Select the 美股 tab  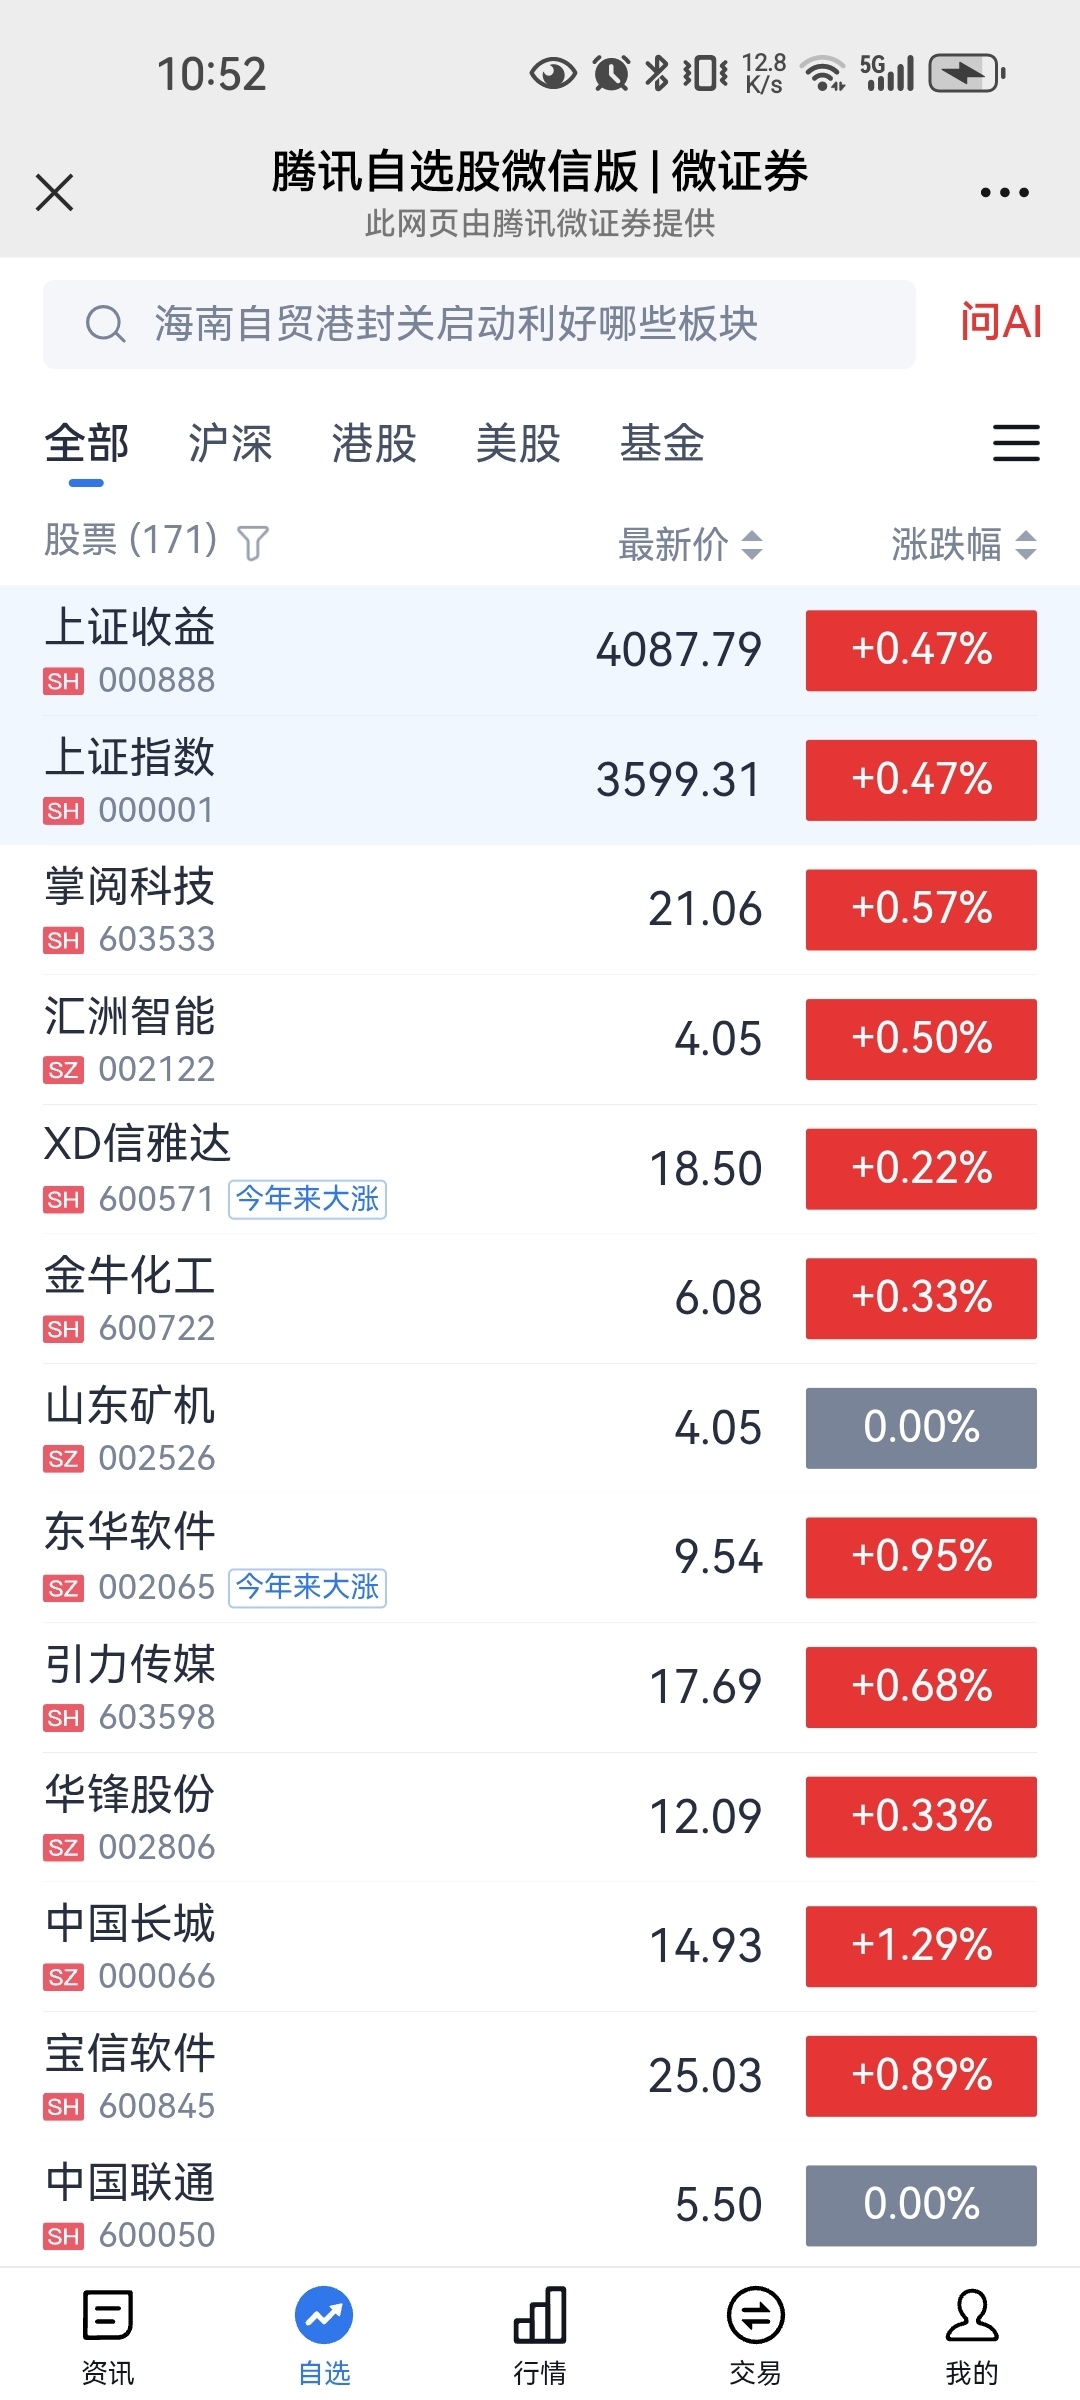point(518,443)
